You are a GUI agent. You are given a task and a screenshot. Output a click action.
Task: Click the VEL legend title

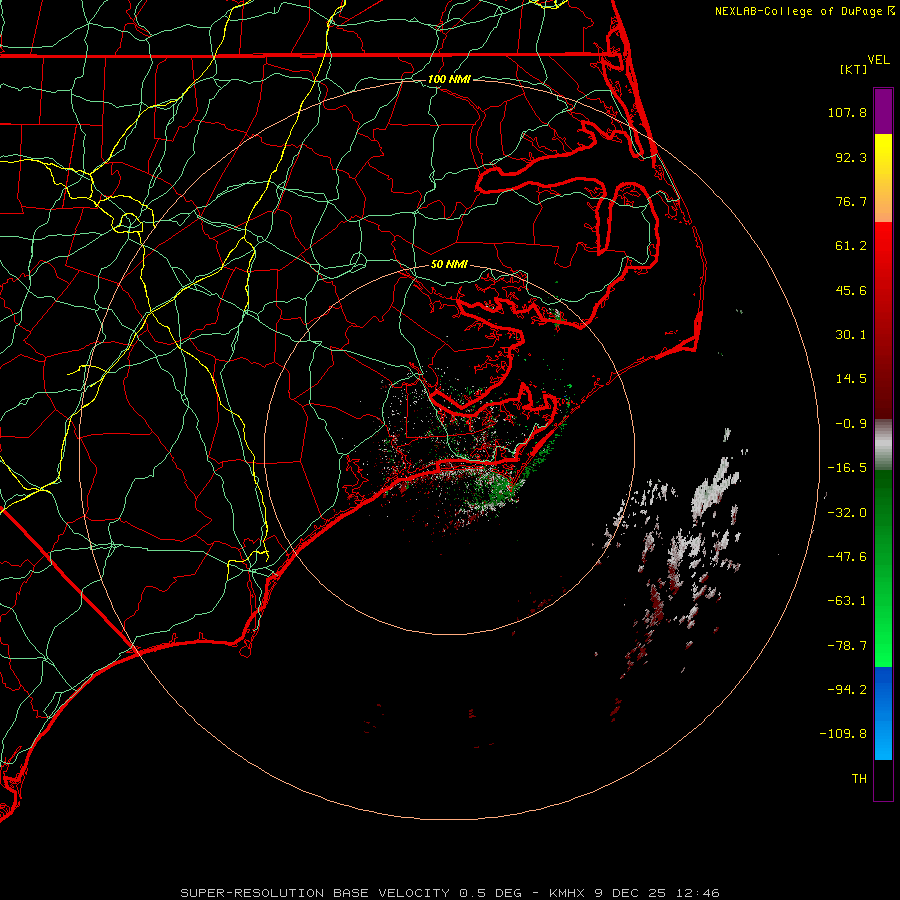click(x=878, y=60)
